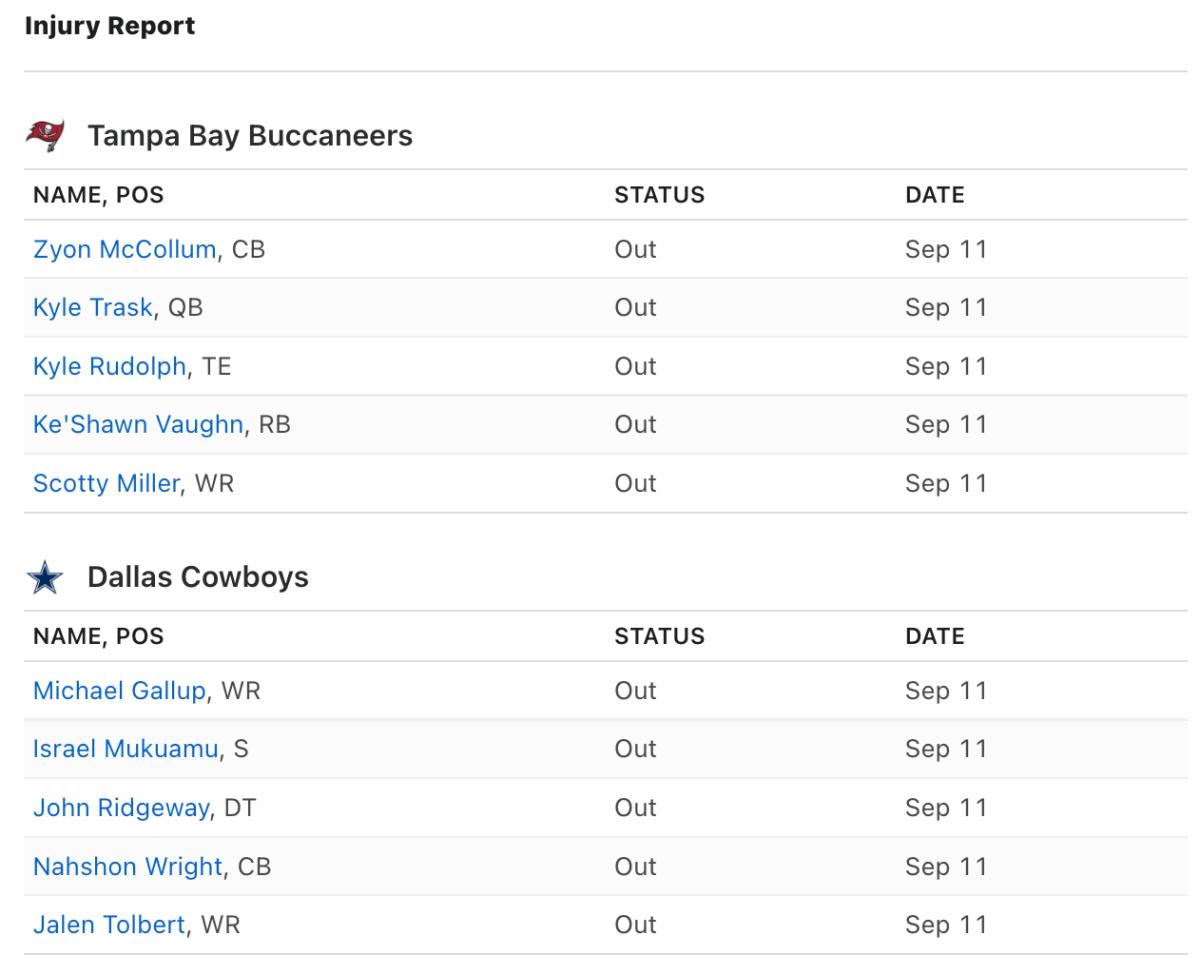Image resolution: width=1200 pixels, height=955 pixels.
Task: Select the Kyle Rudolph link
Action: tap(109, 366)
